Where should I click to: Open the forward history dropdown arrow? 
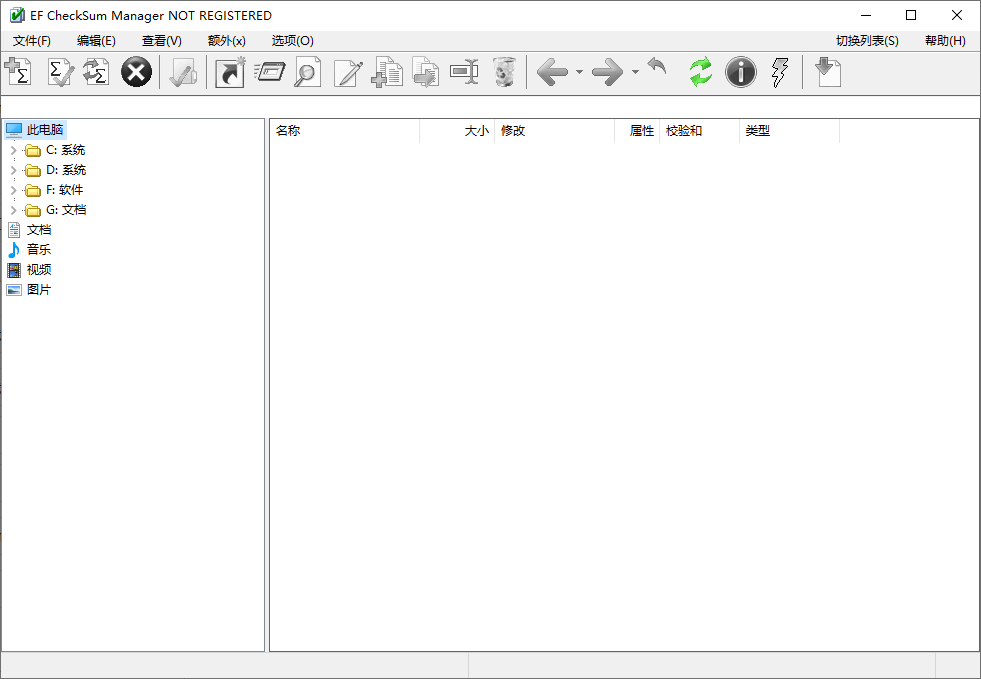635,72
